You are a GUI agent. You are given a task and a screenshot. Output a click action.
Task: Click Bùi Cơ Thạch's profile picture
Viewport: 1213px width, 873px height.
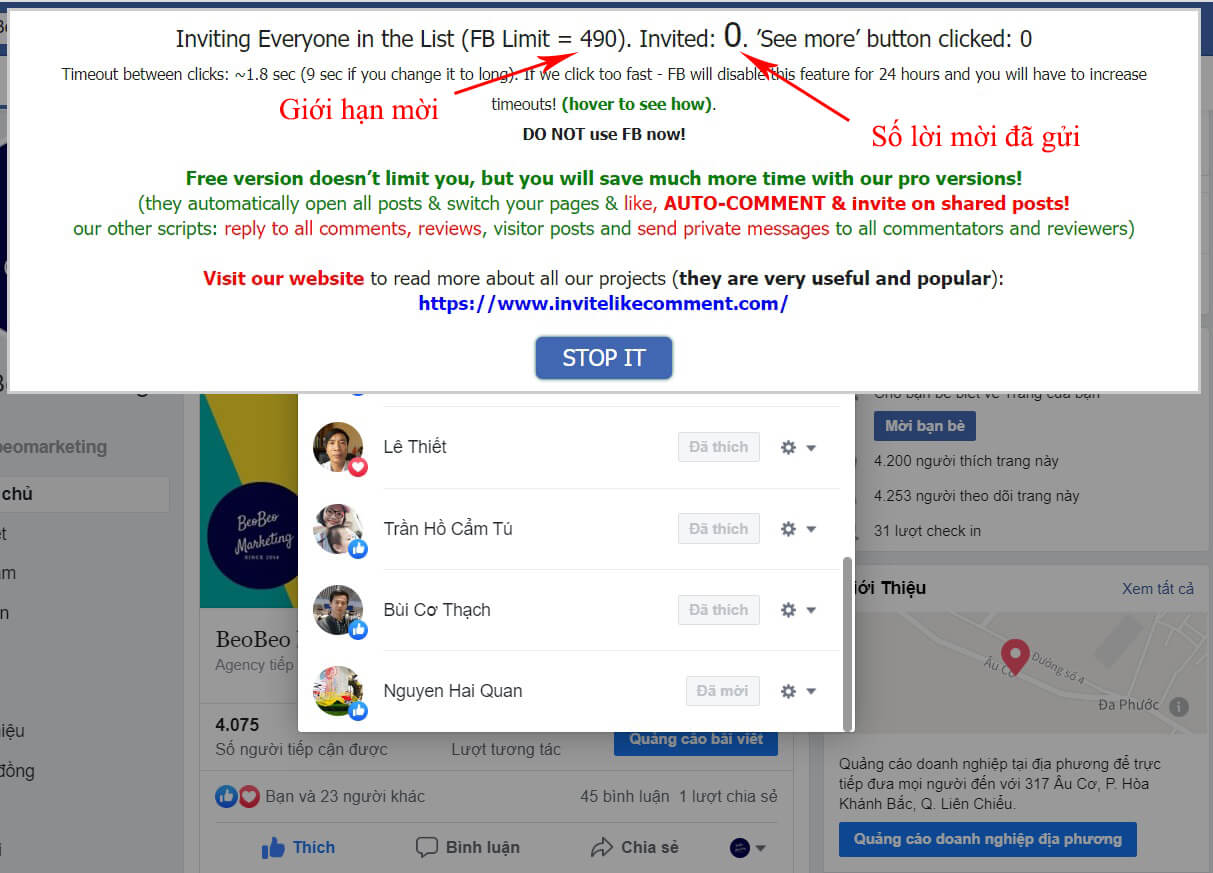point(338,610)
